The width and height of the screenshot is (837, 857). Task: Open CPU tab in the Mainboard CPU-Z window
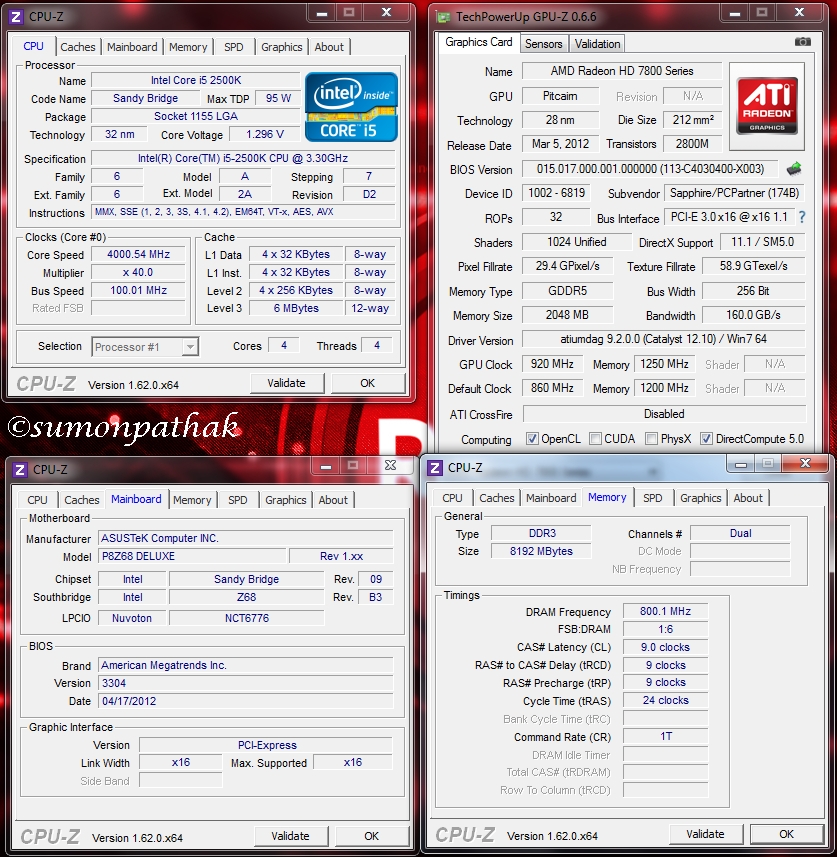37,500
